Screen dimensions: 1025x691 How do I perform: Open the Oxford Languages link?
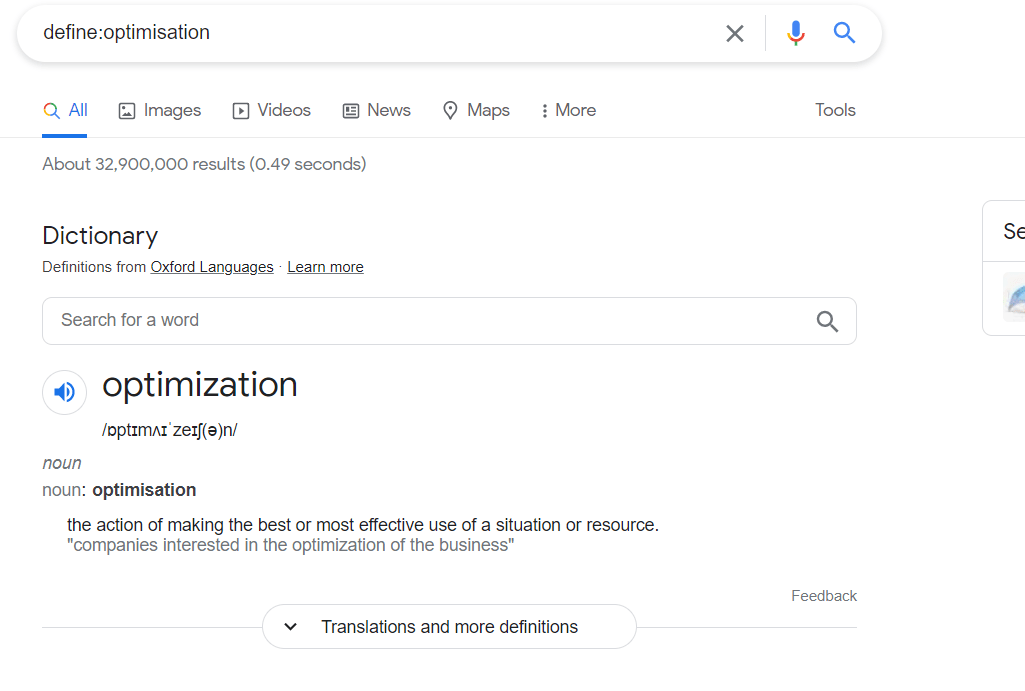(211, 267)
